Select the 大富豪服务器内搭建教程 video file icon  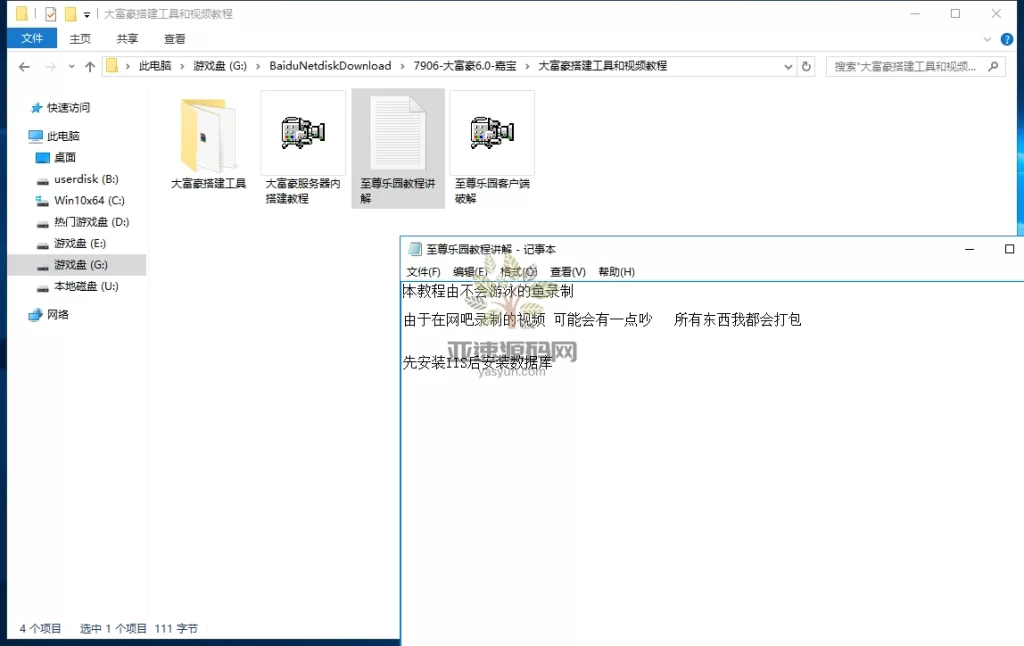302,130
